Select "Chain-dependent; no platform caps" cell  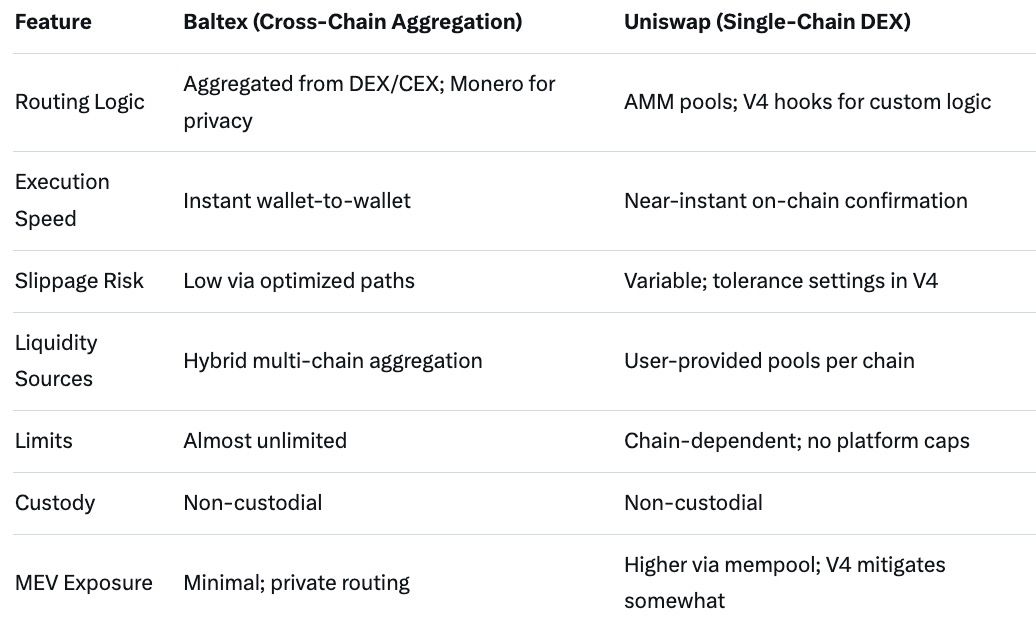coord(796,441)
